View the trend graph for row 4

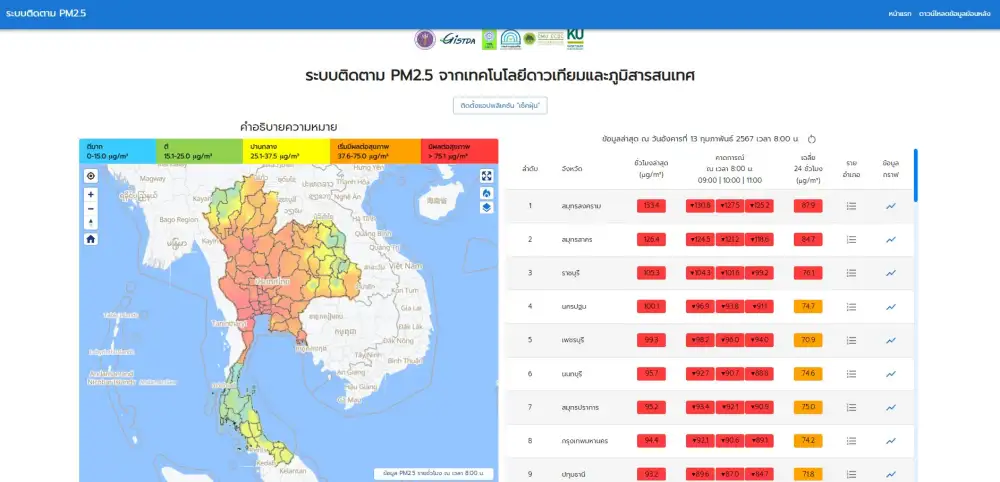pos(891,307)
